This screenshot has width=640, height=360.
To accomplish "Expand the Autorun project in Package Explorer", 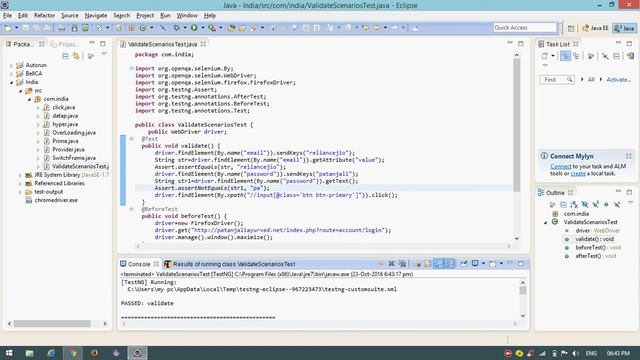I will [11, 65].
